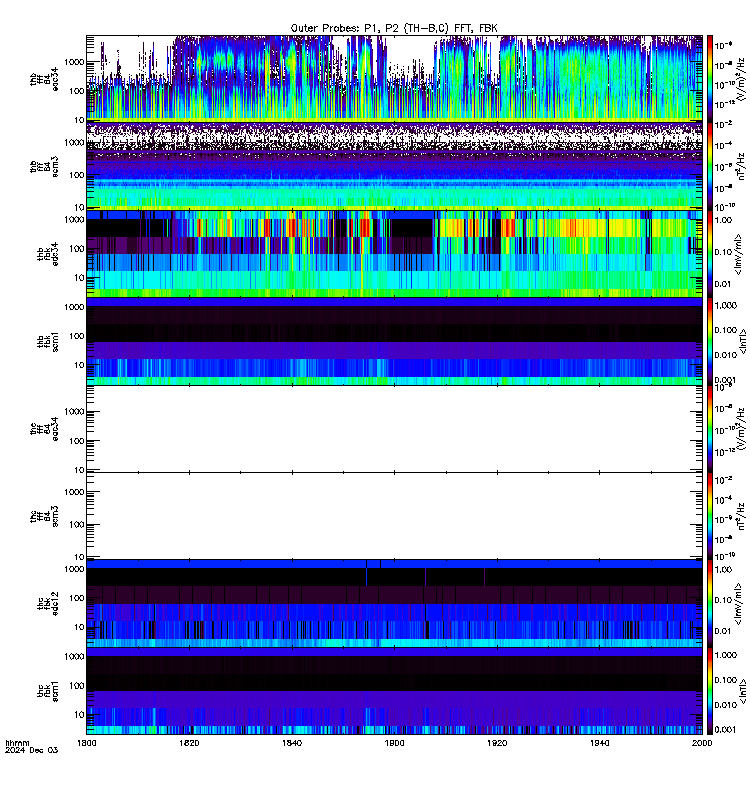This screenshot has width=750, height=800.
Task: Click the 'thb fbk scm1' panel axis label
Action: tap(47, 341)
